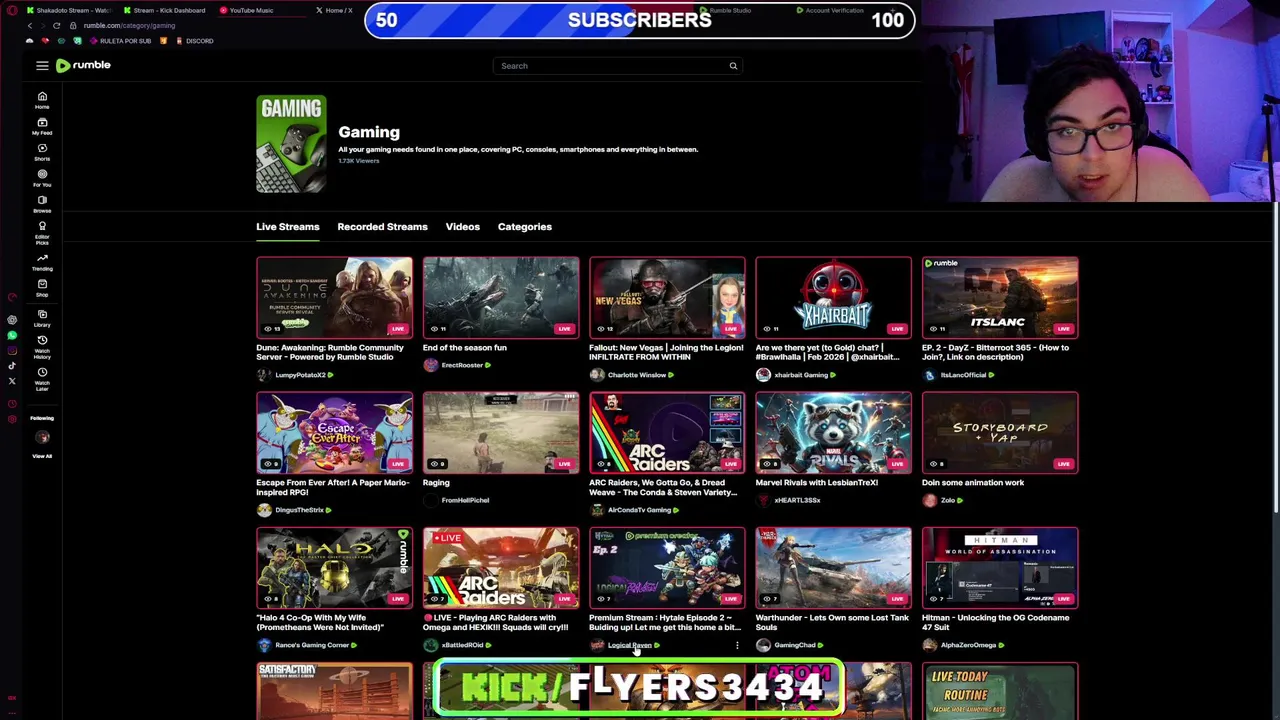This screenshot has height=720, width=1280.
Task: Open the Rumble hamburger menu
Action: coord(42,65)
